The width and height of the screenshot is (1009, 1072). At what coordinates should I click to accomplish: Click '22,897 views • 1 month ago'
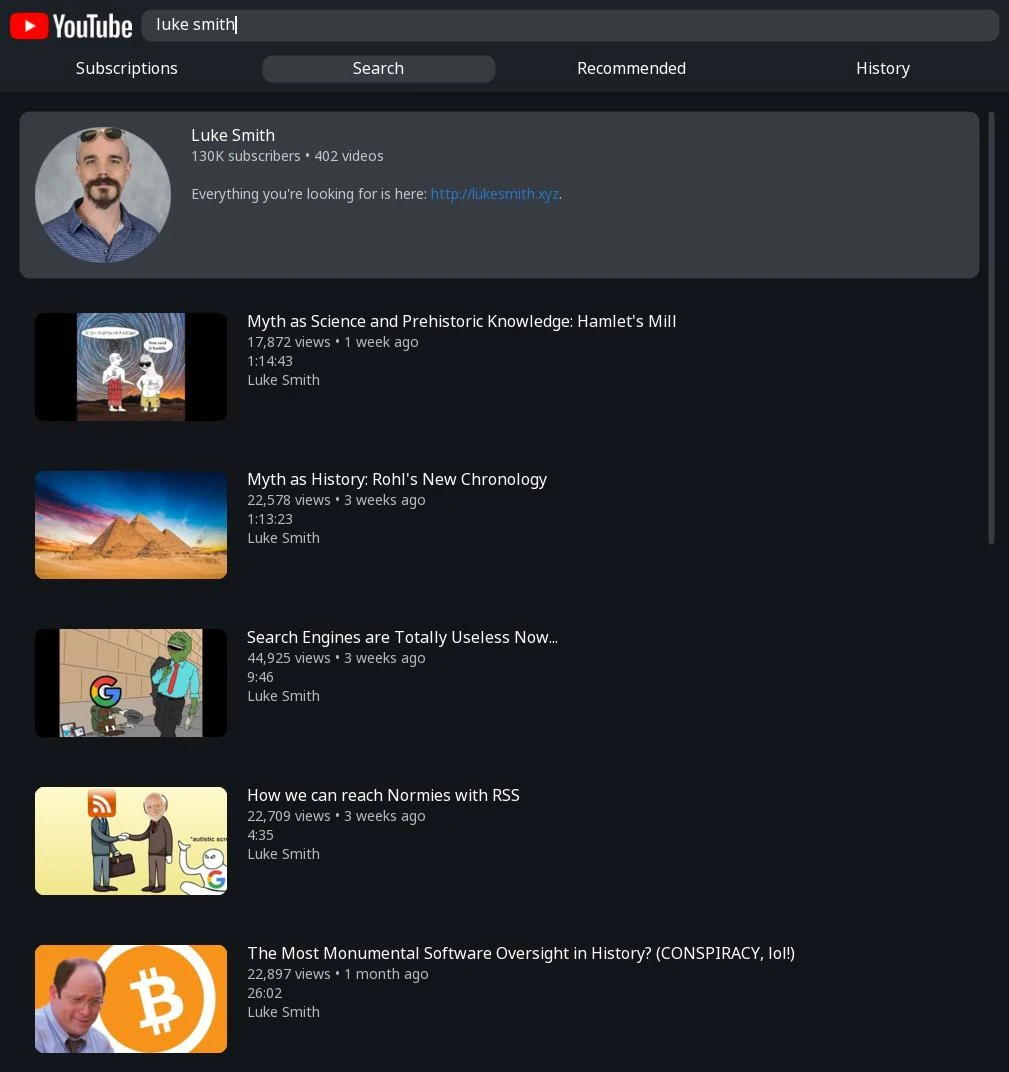click(x=338, y=974)
